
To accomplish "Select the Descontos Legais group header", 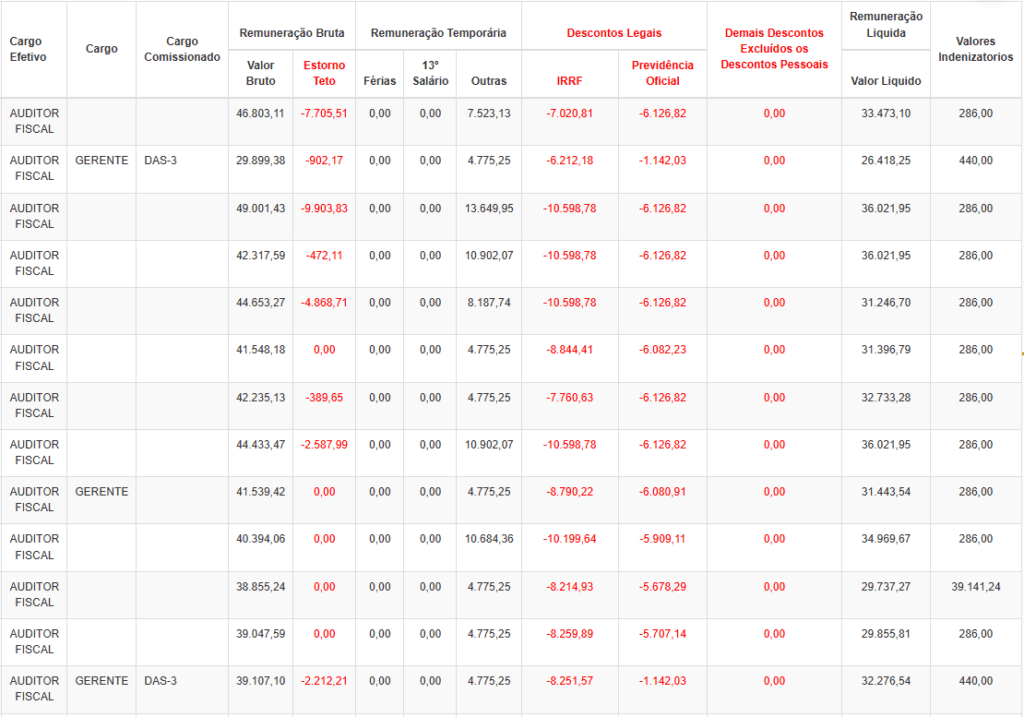I will [x=613, y=33].
